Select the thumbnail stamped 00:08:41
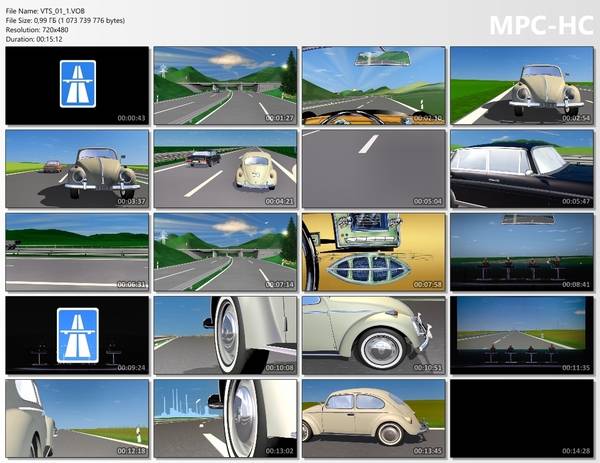 click(522, 252)
